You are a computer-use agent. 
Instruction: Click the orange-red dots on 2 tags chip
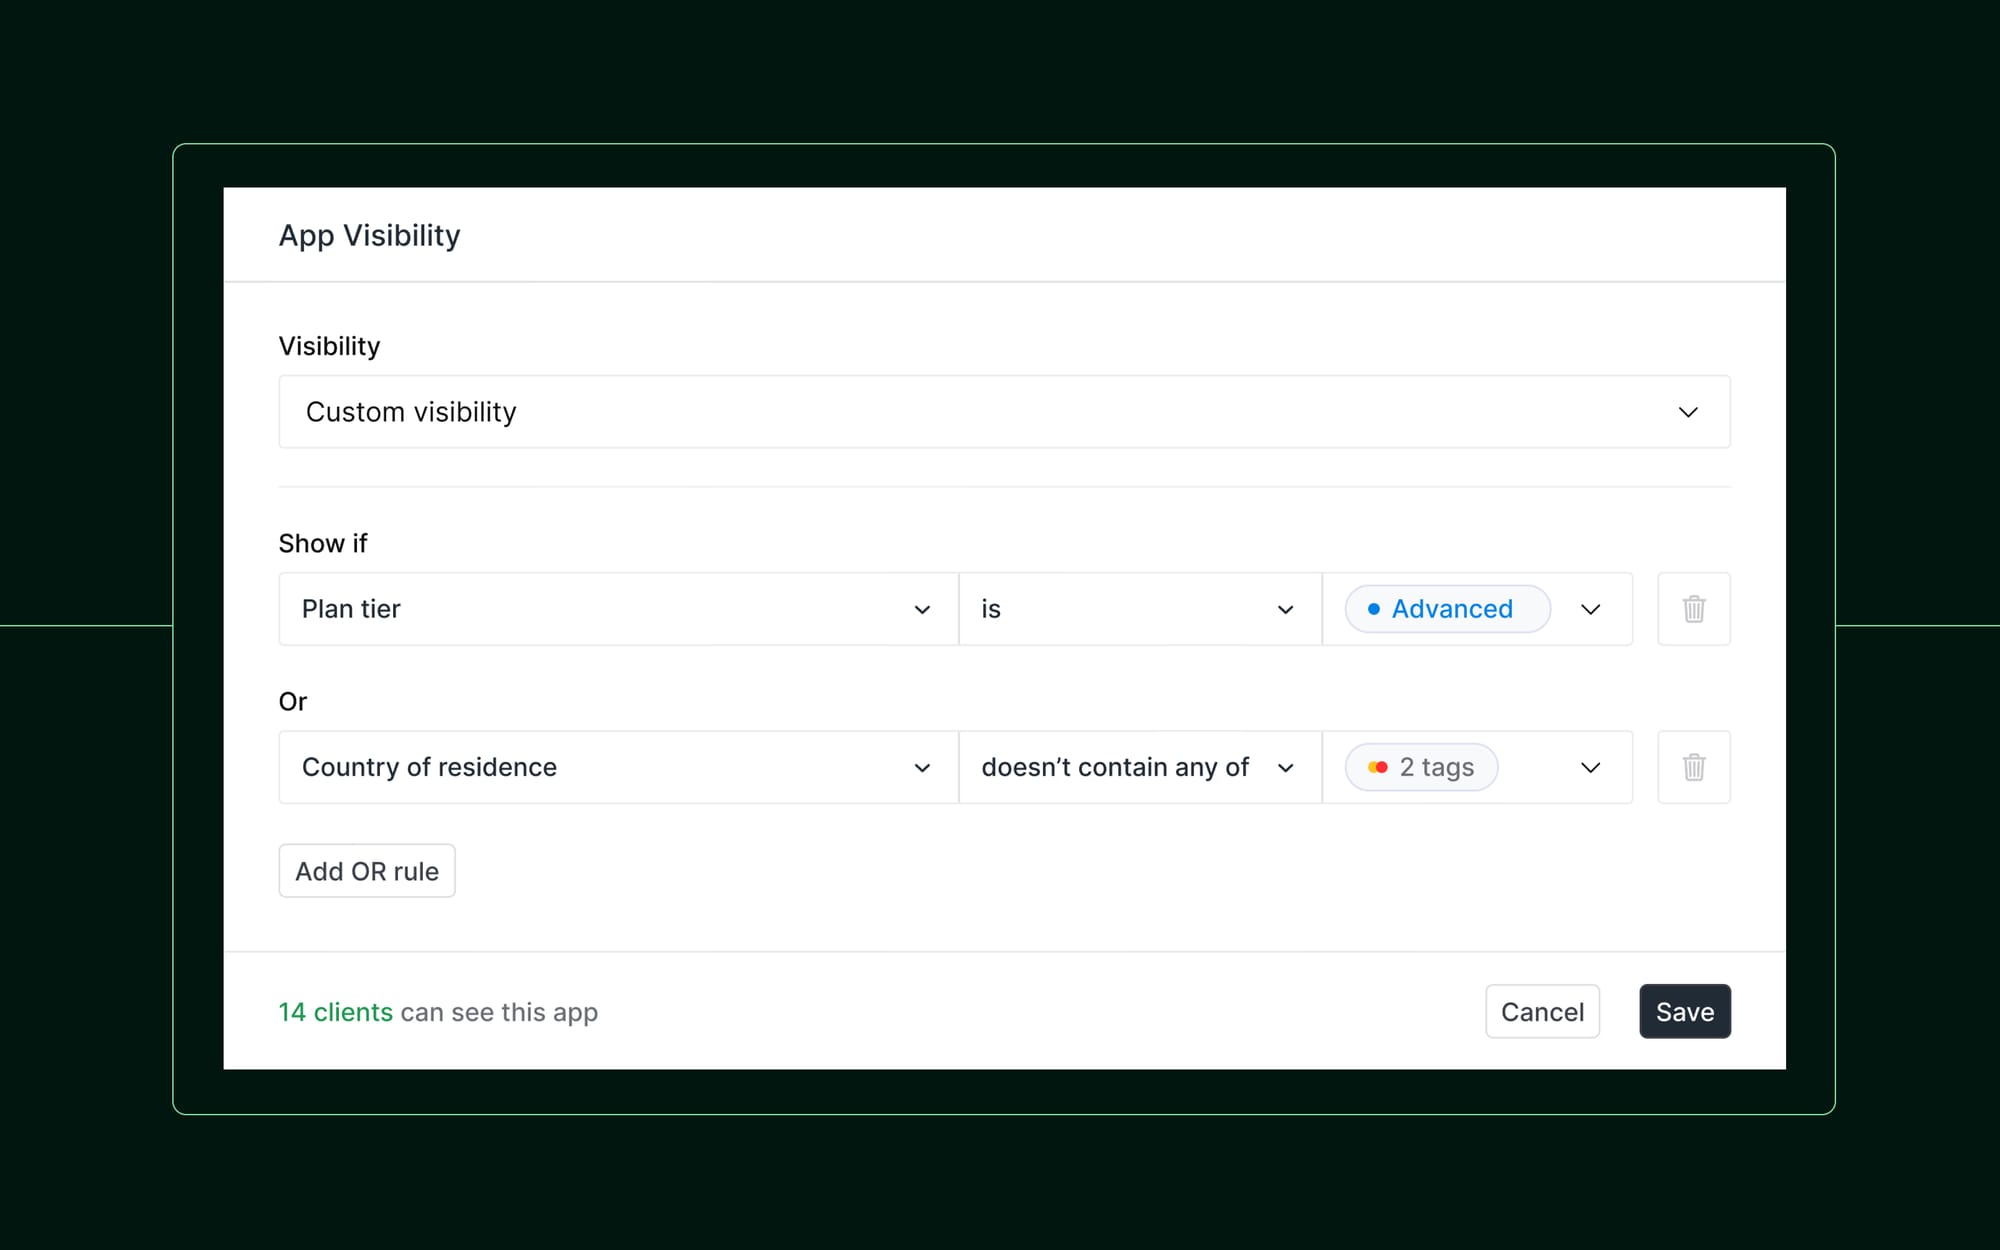pyautogui.click(x=1378, y=767)
